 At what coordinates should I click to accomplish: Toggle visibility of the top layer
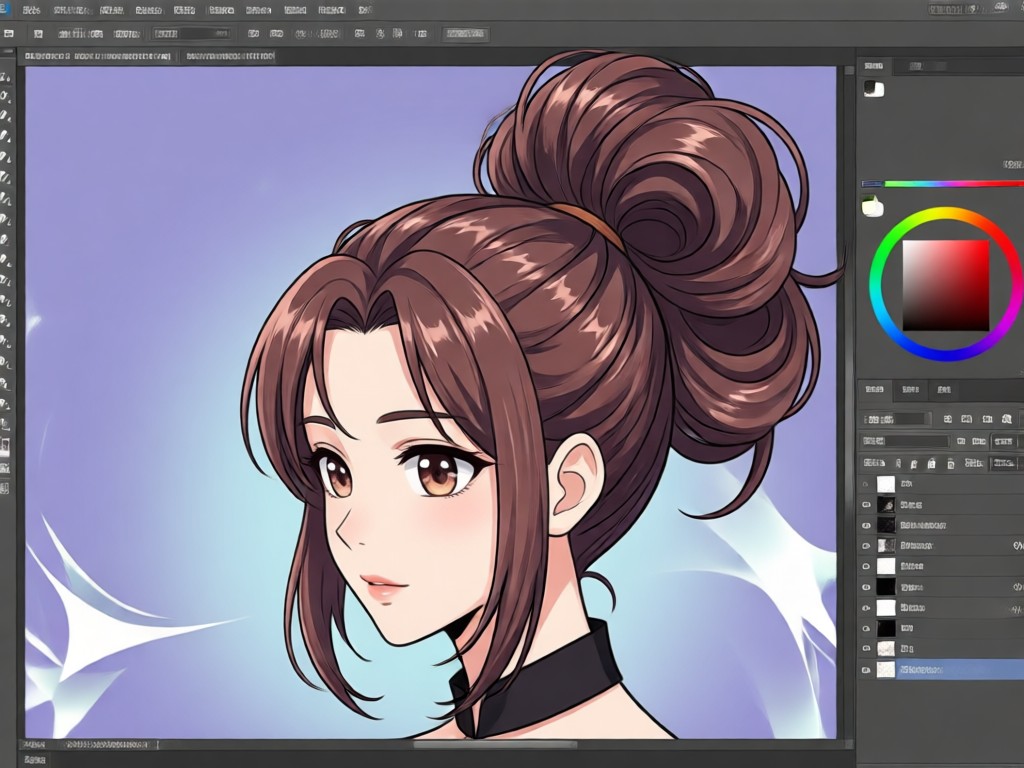(x=866, y=485)
